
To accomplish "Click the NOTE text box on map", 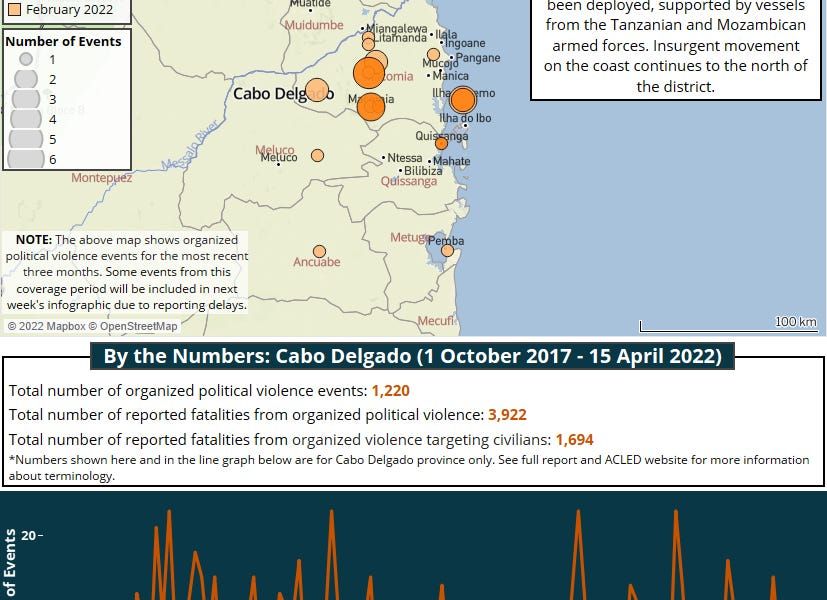I will click(x=126, y=272).
